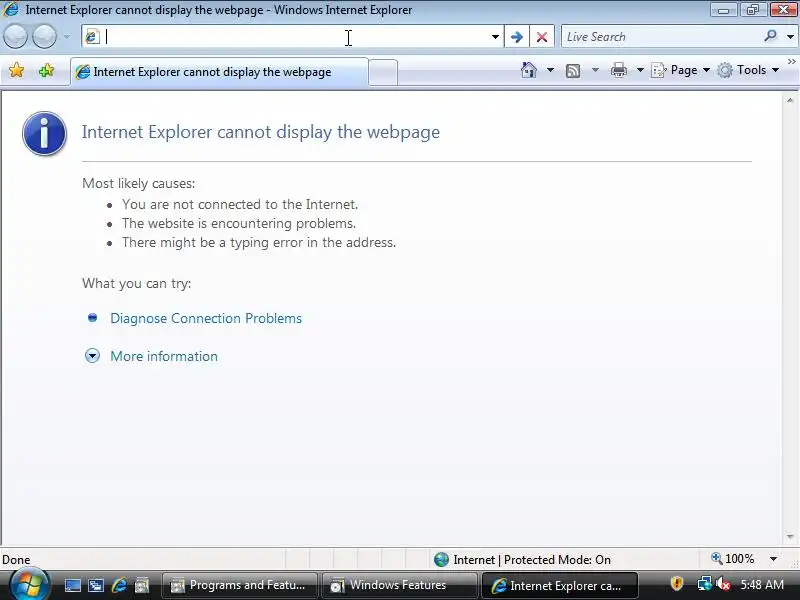Click the Print icon

click(619, 70)
